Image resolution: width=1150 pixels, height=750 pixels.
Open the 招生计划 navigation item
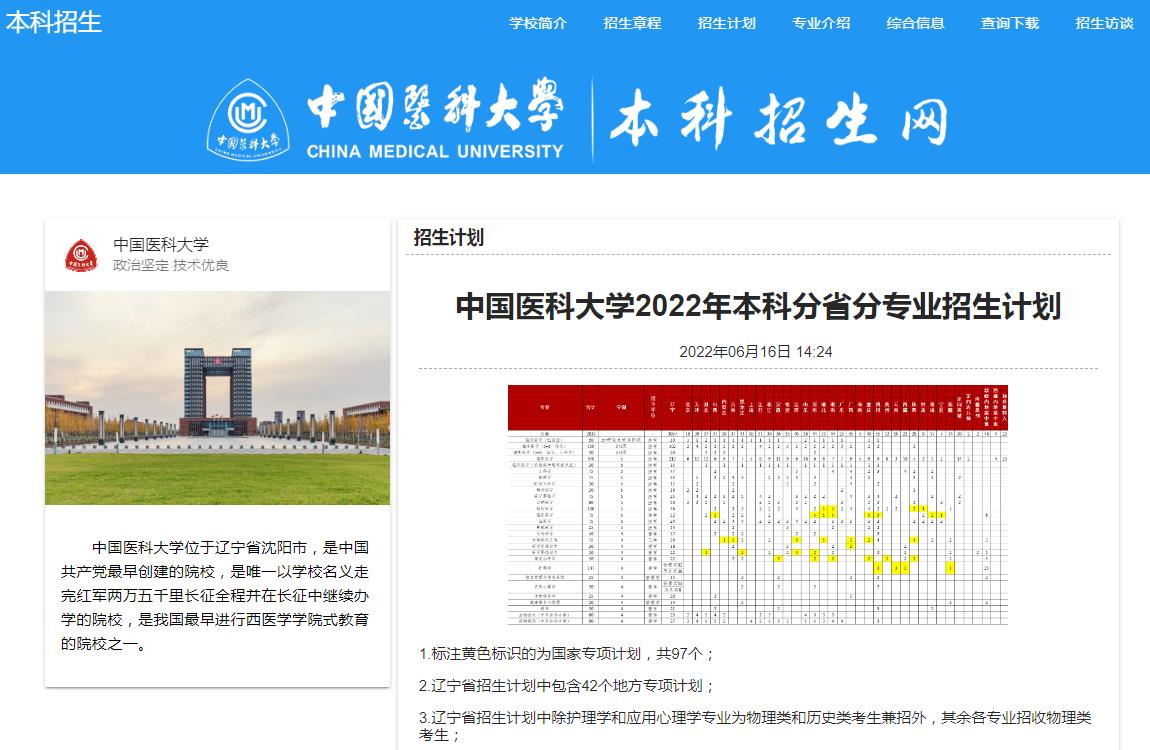pos(727,23)
